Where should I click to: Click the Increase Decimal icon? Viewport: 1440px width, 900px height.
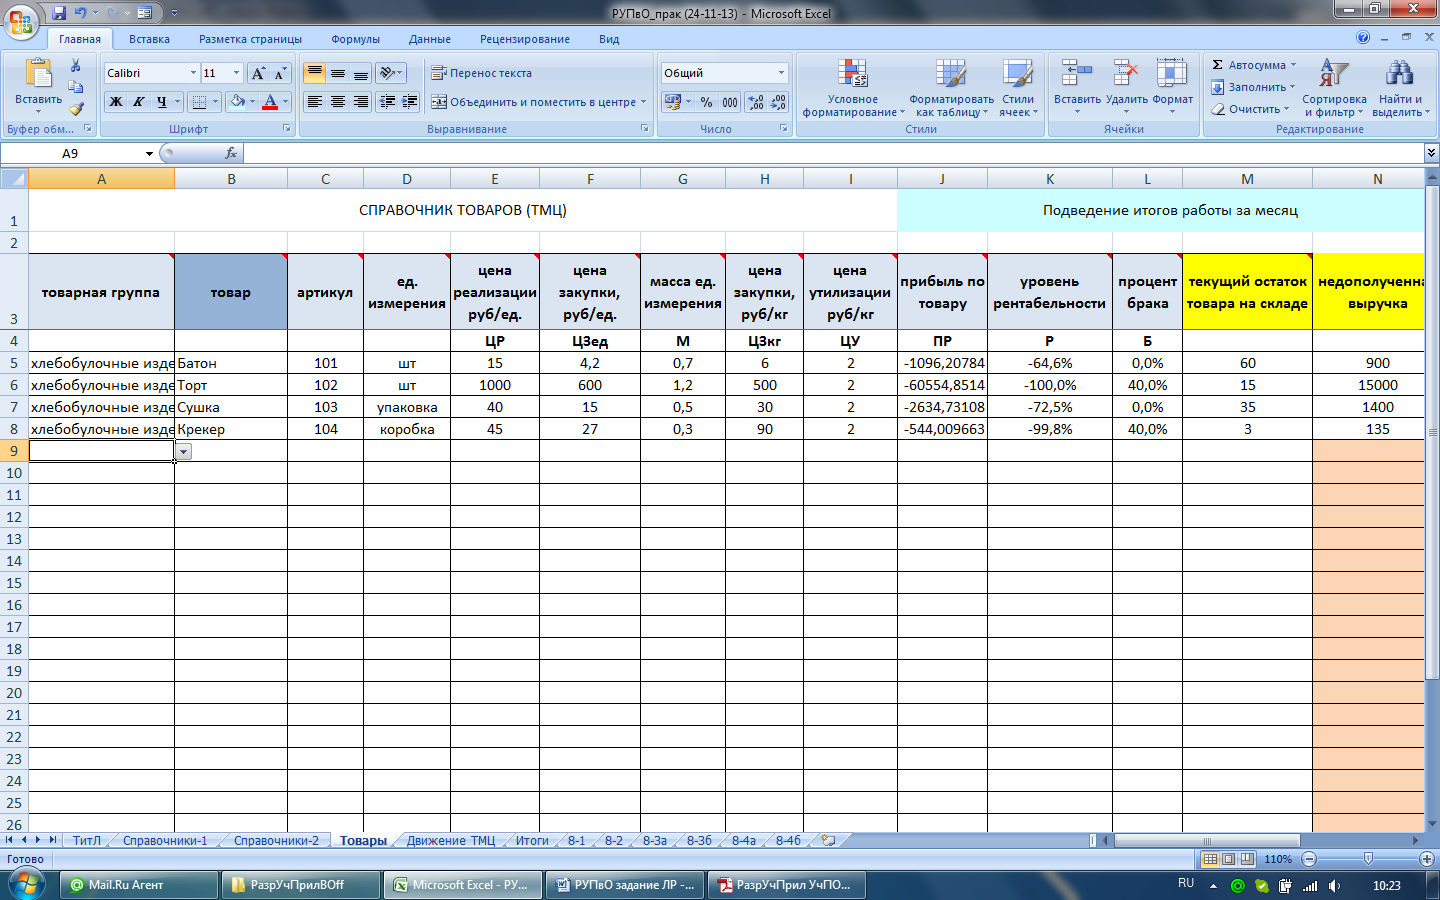756,102
